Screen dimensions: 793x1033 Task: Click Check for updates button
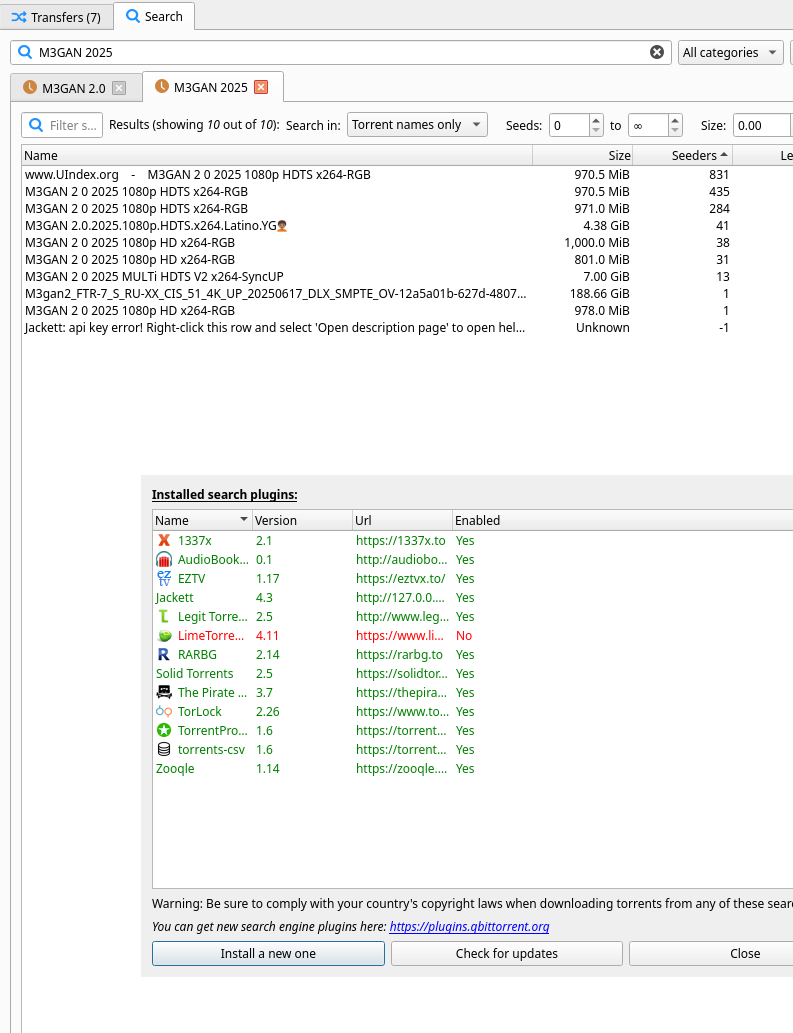tap(506, 953)
